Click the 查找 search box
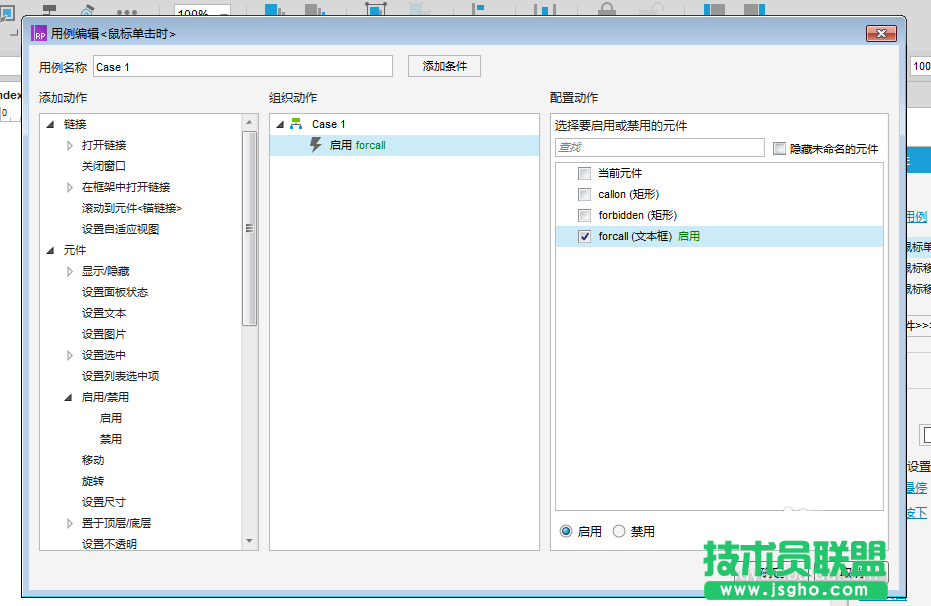This screenshot has width=931, height=606. click(659, 148)
